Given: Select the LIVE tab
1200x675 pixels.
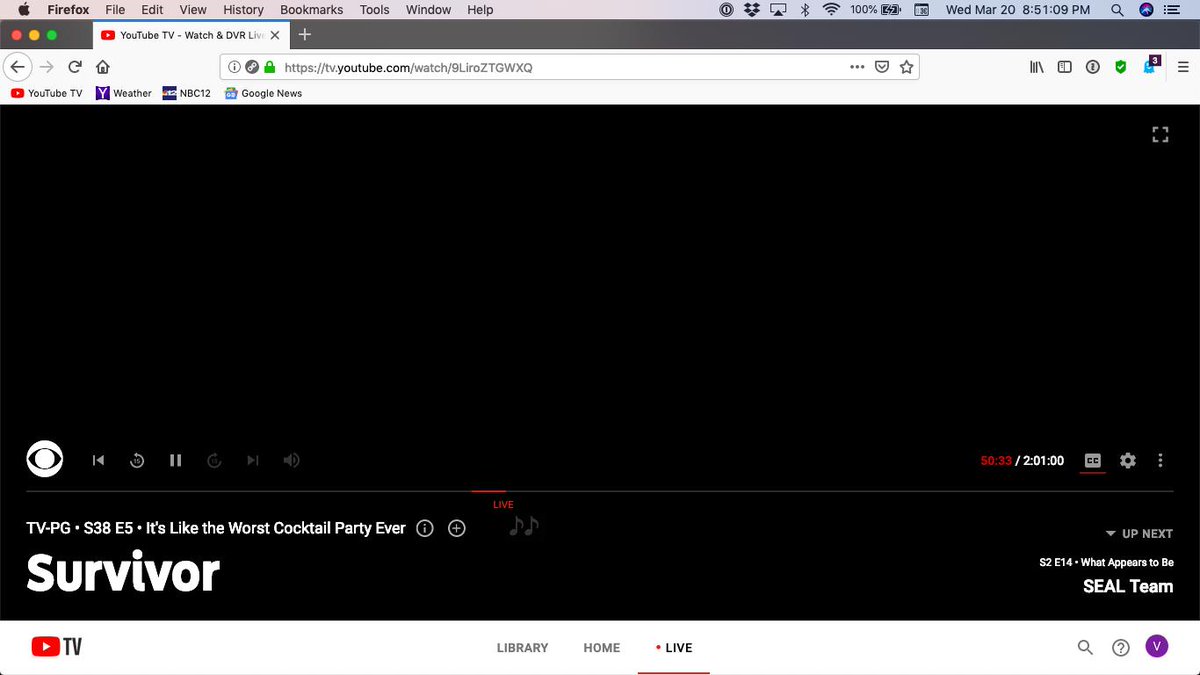Looking at the screenshot, I should pyautogui.click(x=674, y=648).
